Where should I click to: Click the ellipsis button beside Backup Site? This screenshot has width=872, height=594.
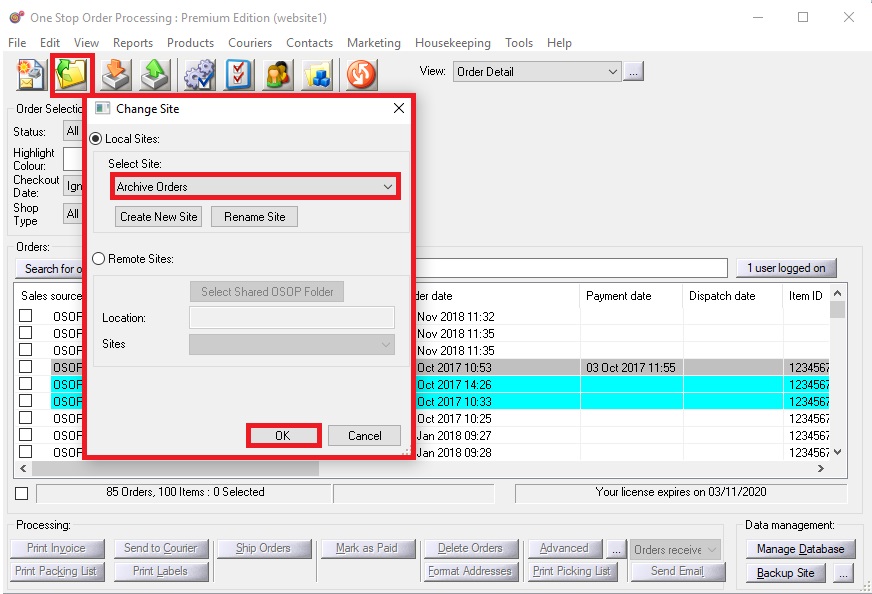click(843, 573)
